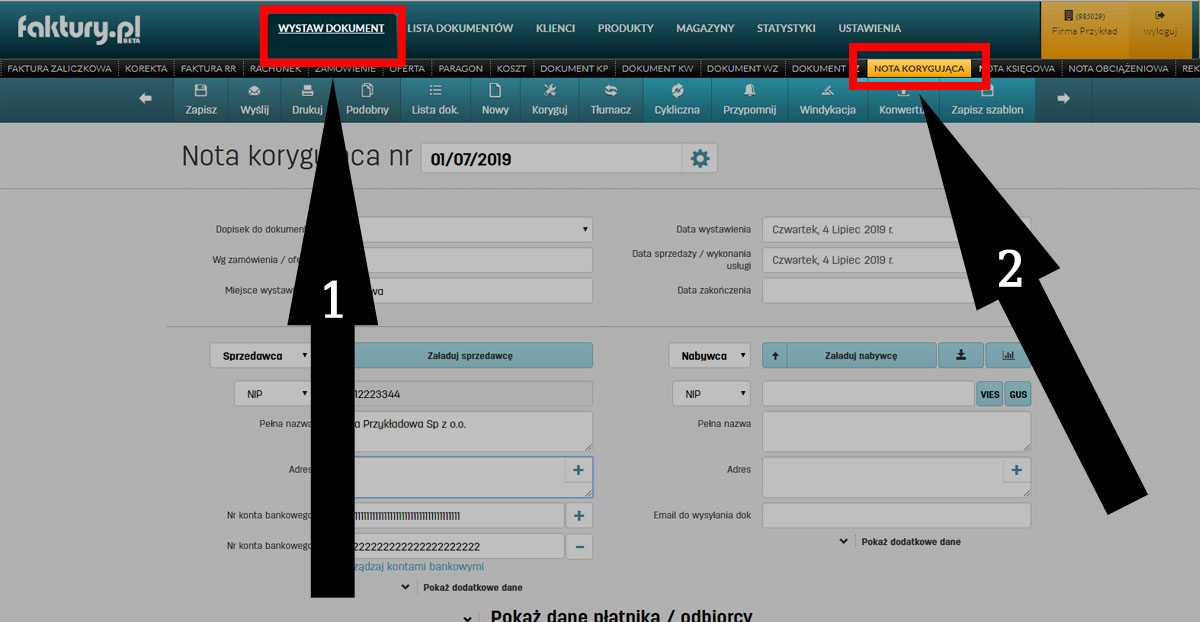Open the Nabywca role dropdown
Viewport: 1200px width, 622px height.
(x=709, y=355)
